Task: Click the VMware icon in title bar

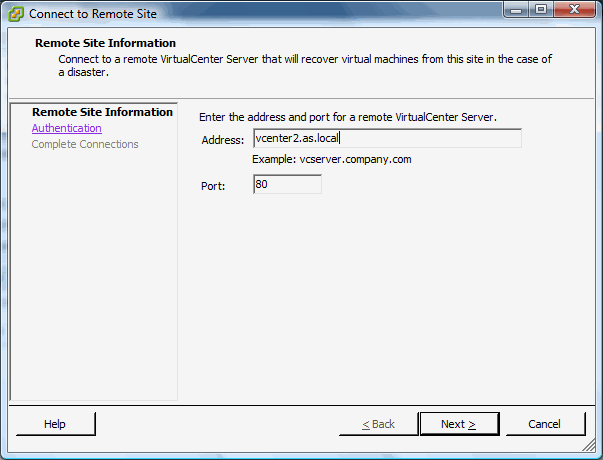Action: (15, 14)
